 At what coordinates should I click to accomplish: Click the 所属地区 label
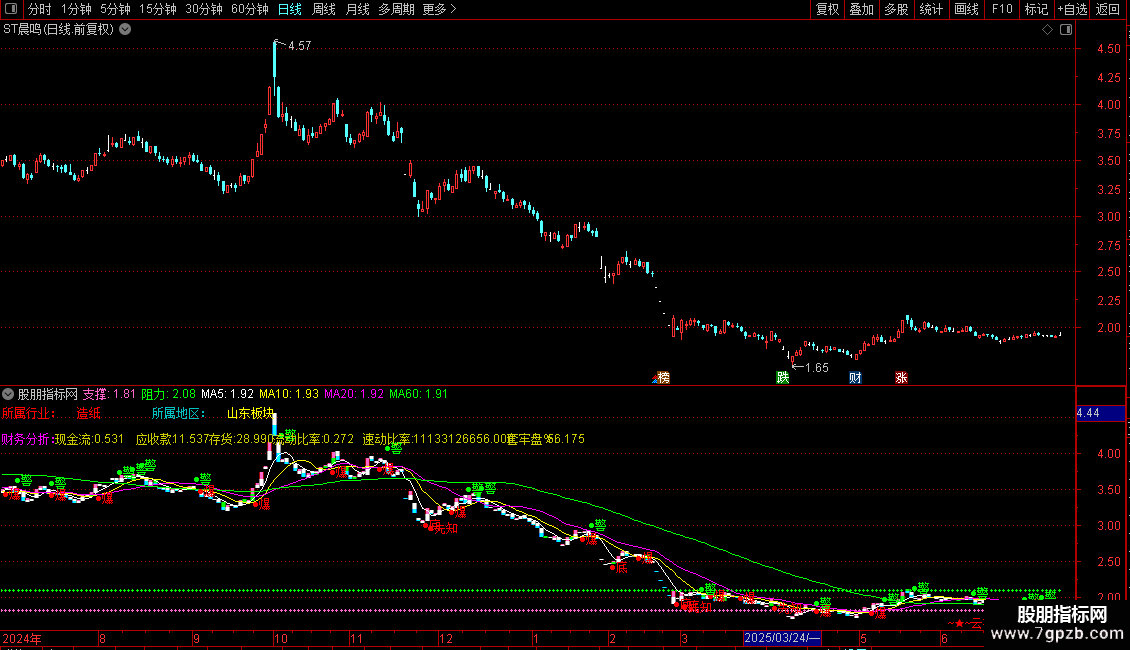[x=179, y=414]
